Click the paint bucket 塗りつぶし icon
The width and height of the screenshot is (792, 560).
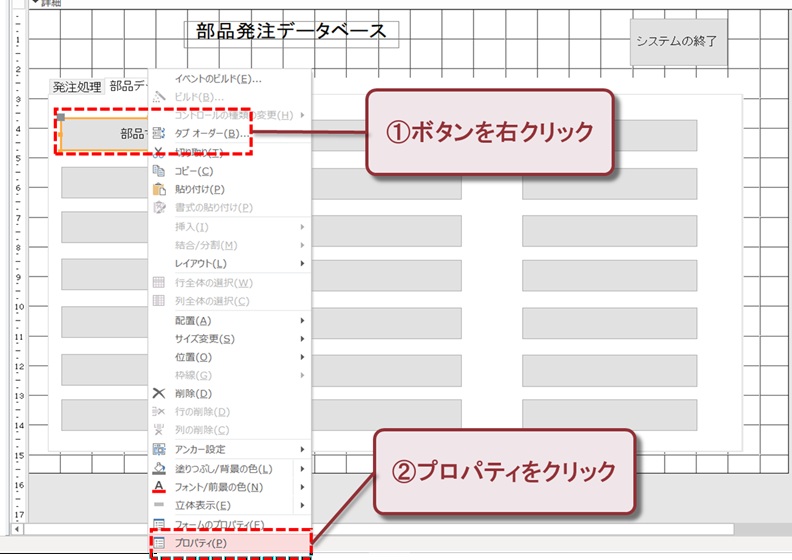(158, 468)
